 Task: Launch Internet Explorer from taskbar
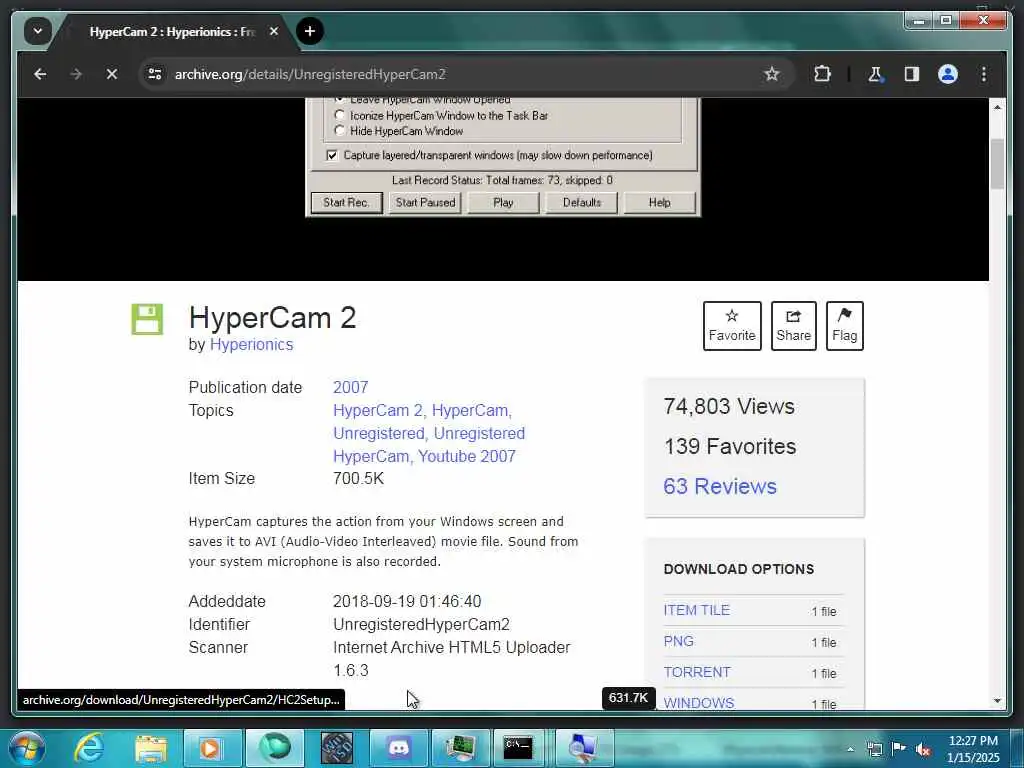(89, 748)
